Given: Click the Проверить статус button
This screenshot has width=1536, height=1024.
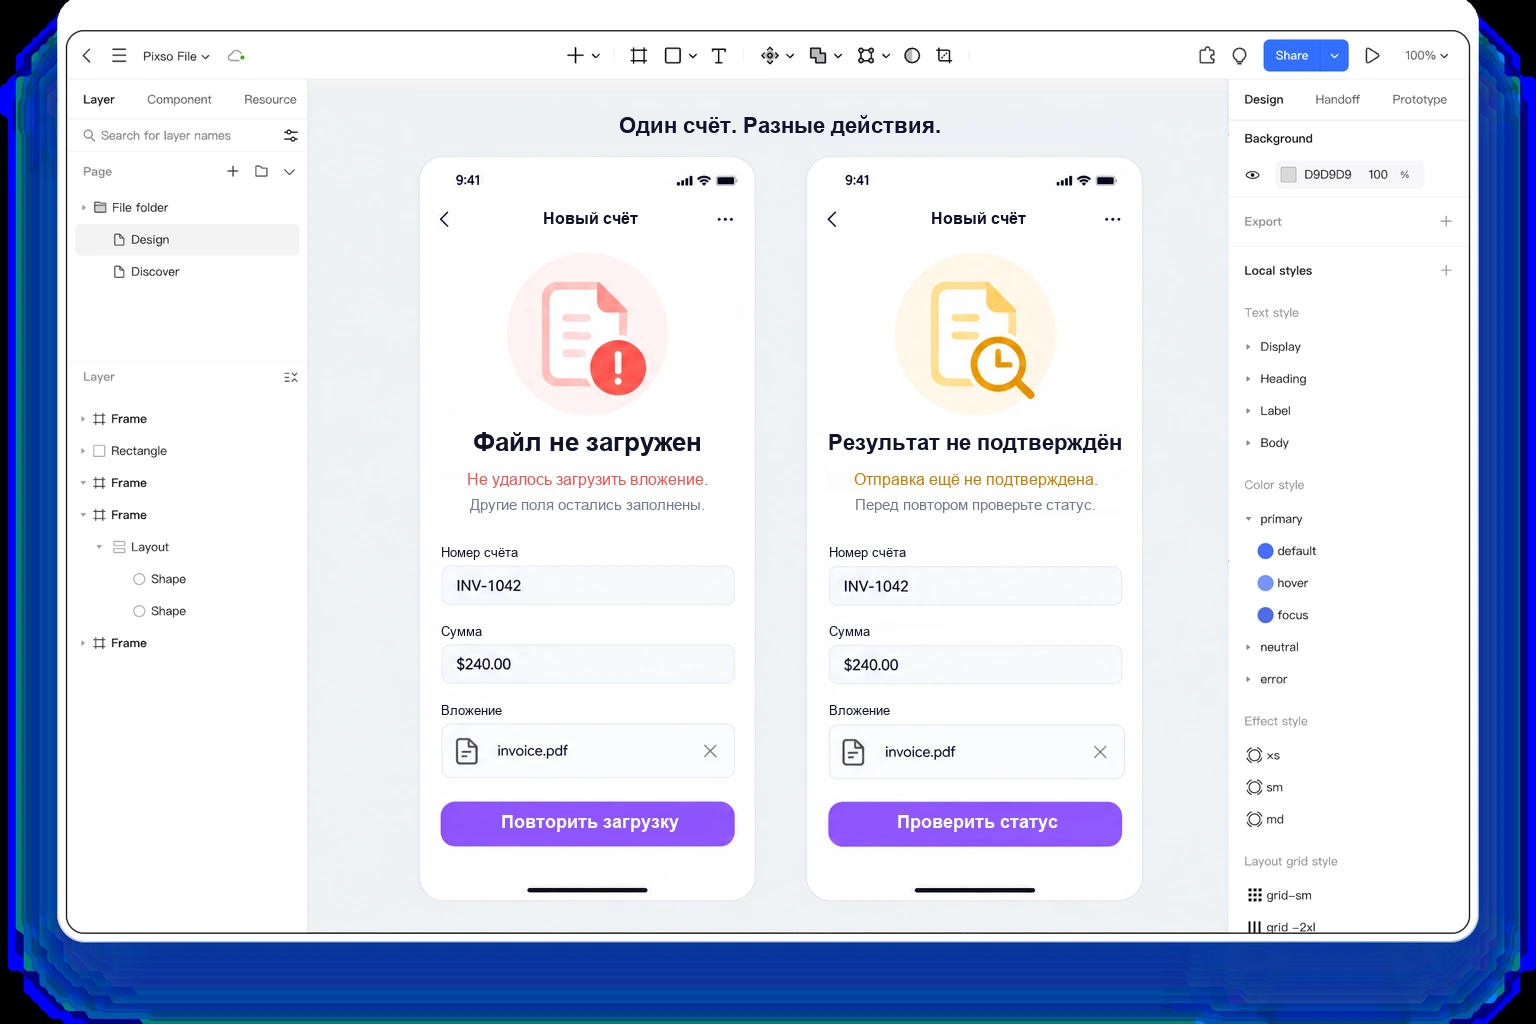Looking at the screenshot, I should (x=975, y=823).
